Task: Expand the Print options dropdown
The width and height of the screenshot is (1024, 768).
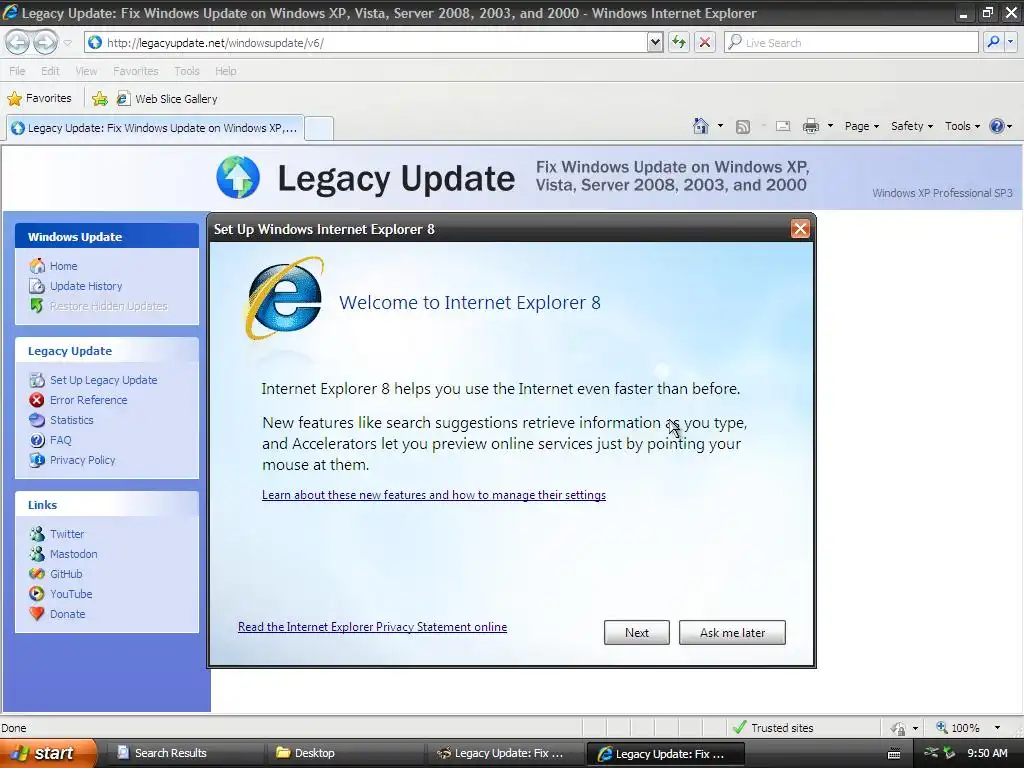Action: [x=830, y=126]
